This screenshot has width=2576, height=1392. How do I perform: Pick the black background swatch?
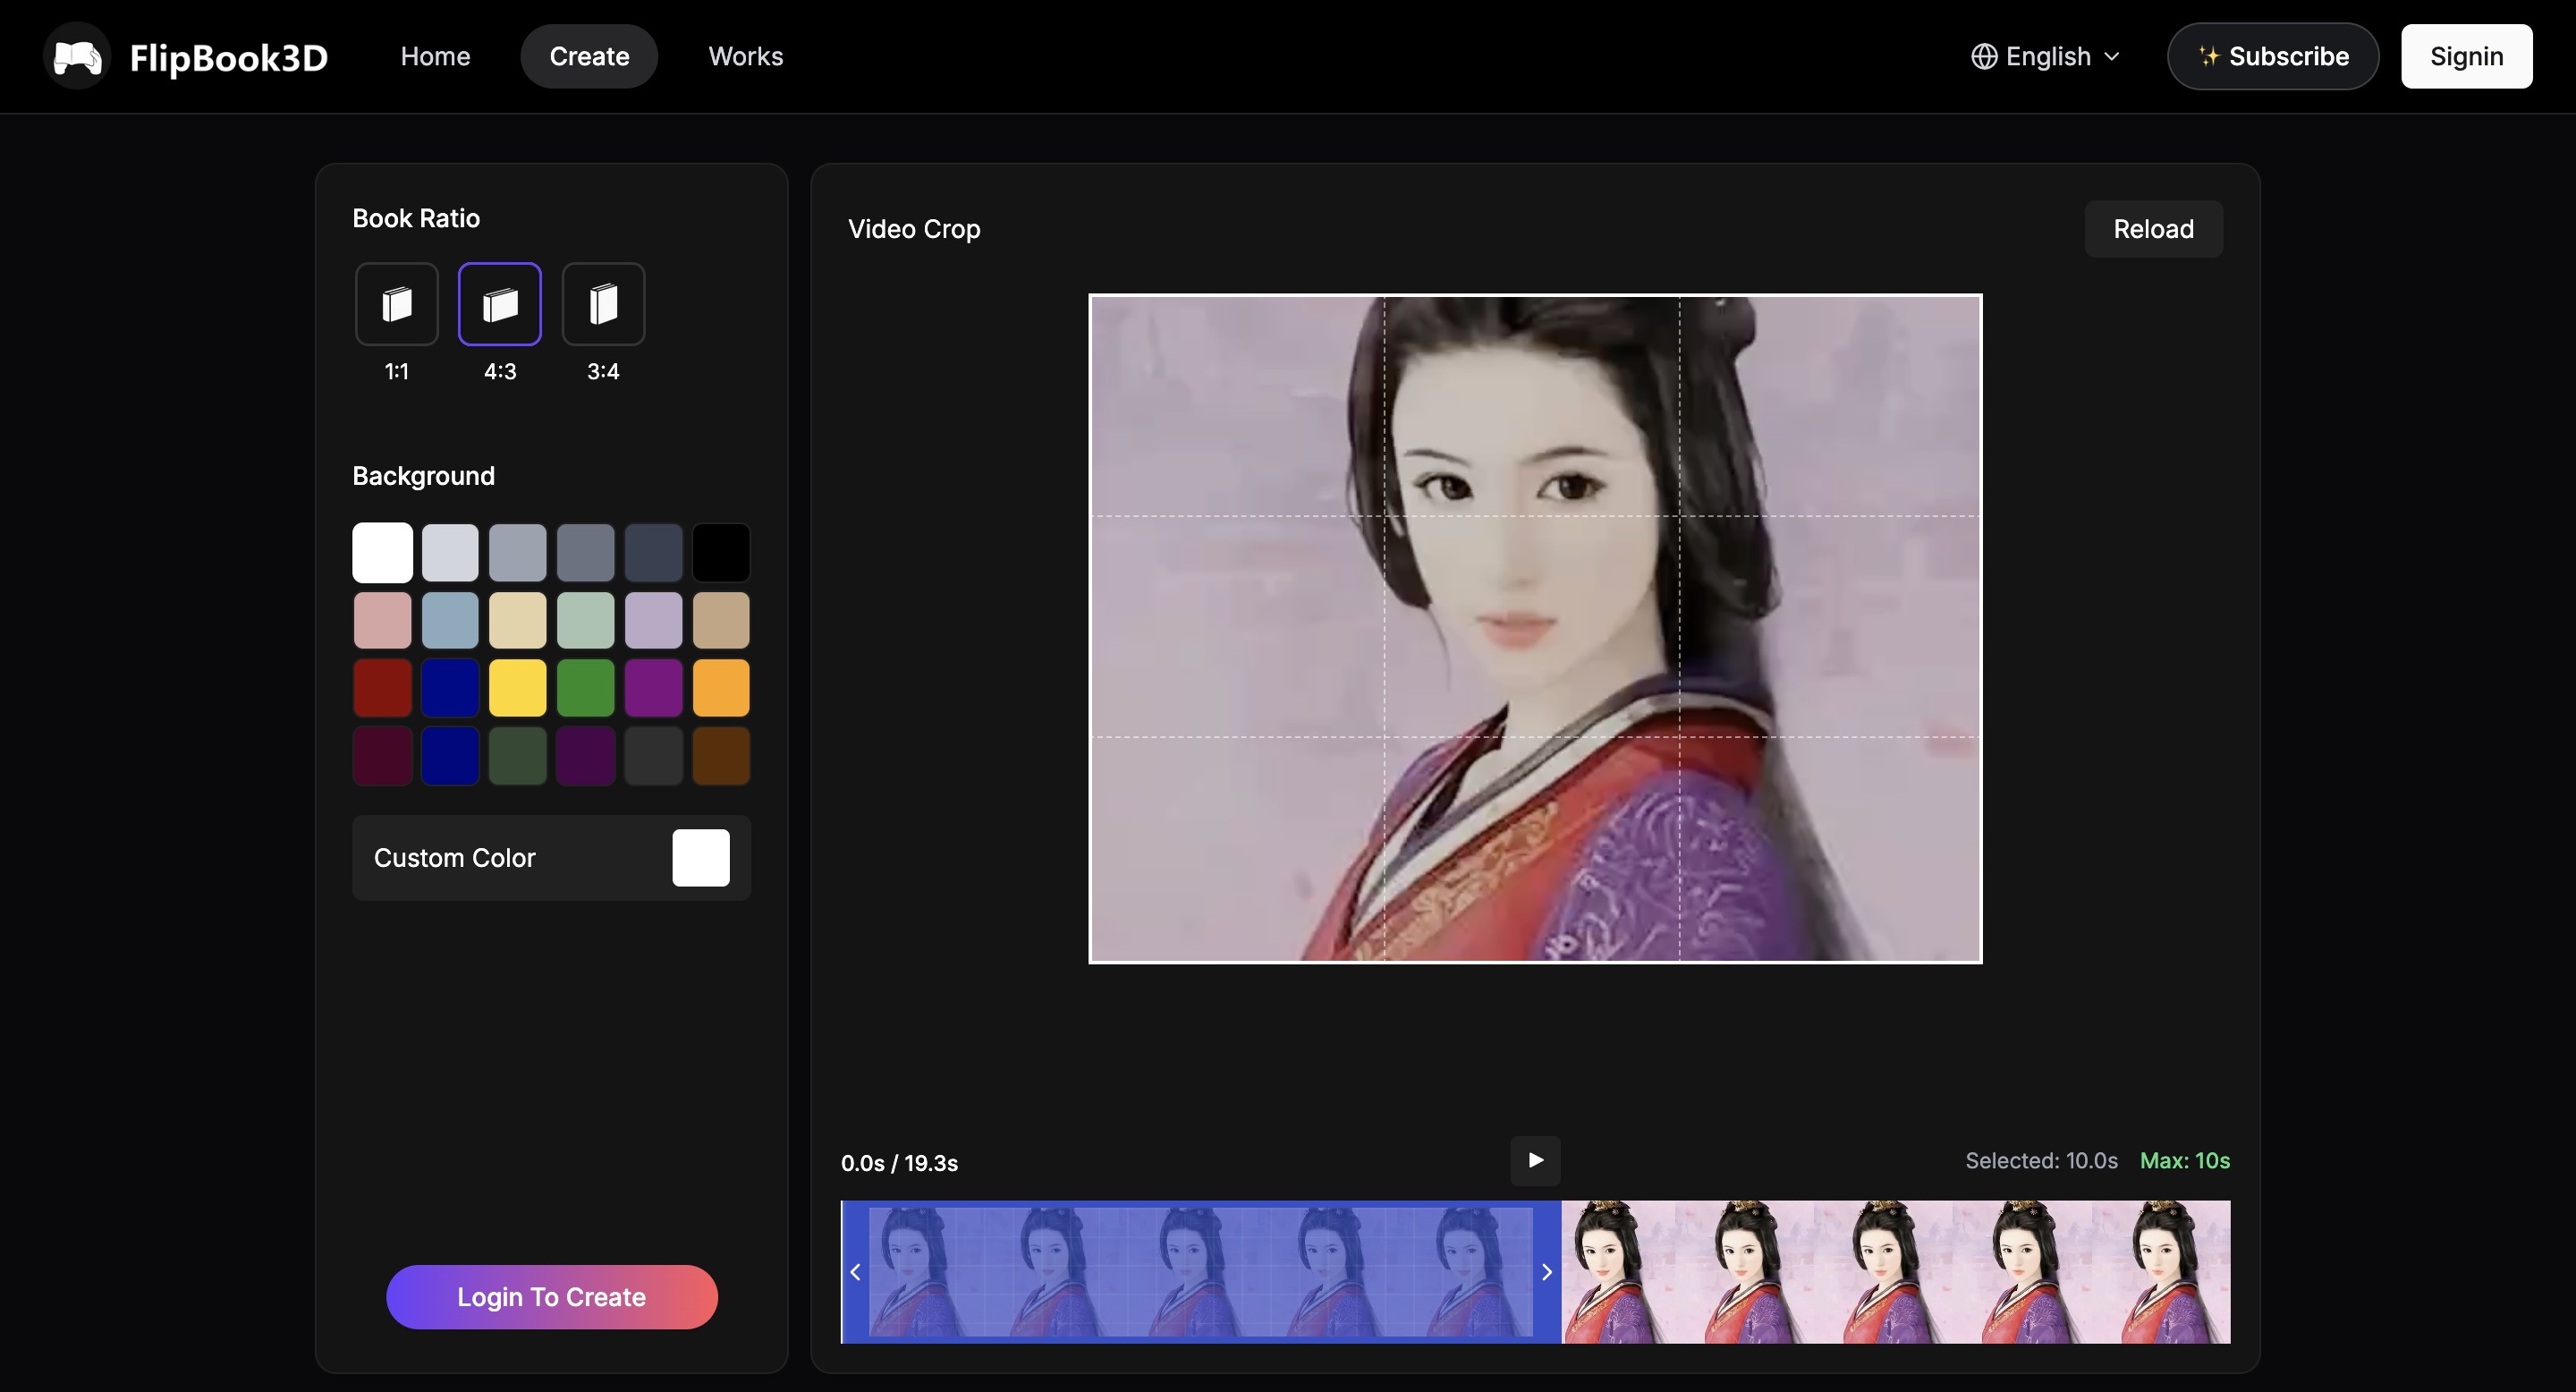[x=720, y=552]
